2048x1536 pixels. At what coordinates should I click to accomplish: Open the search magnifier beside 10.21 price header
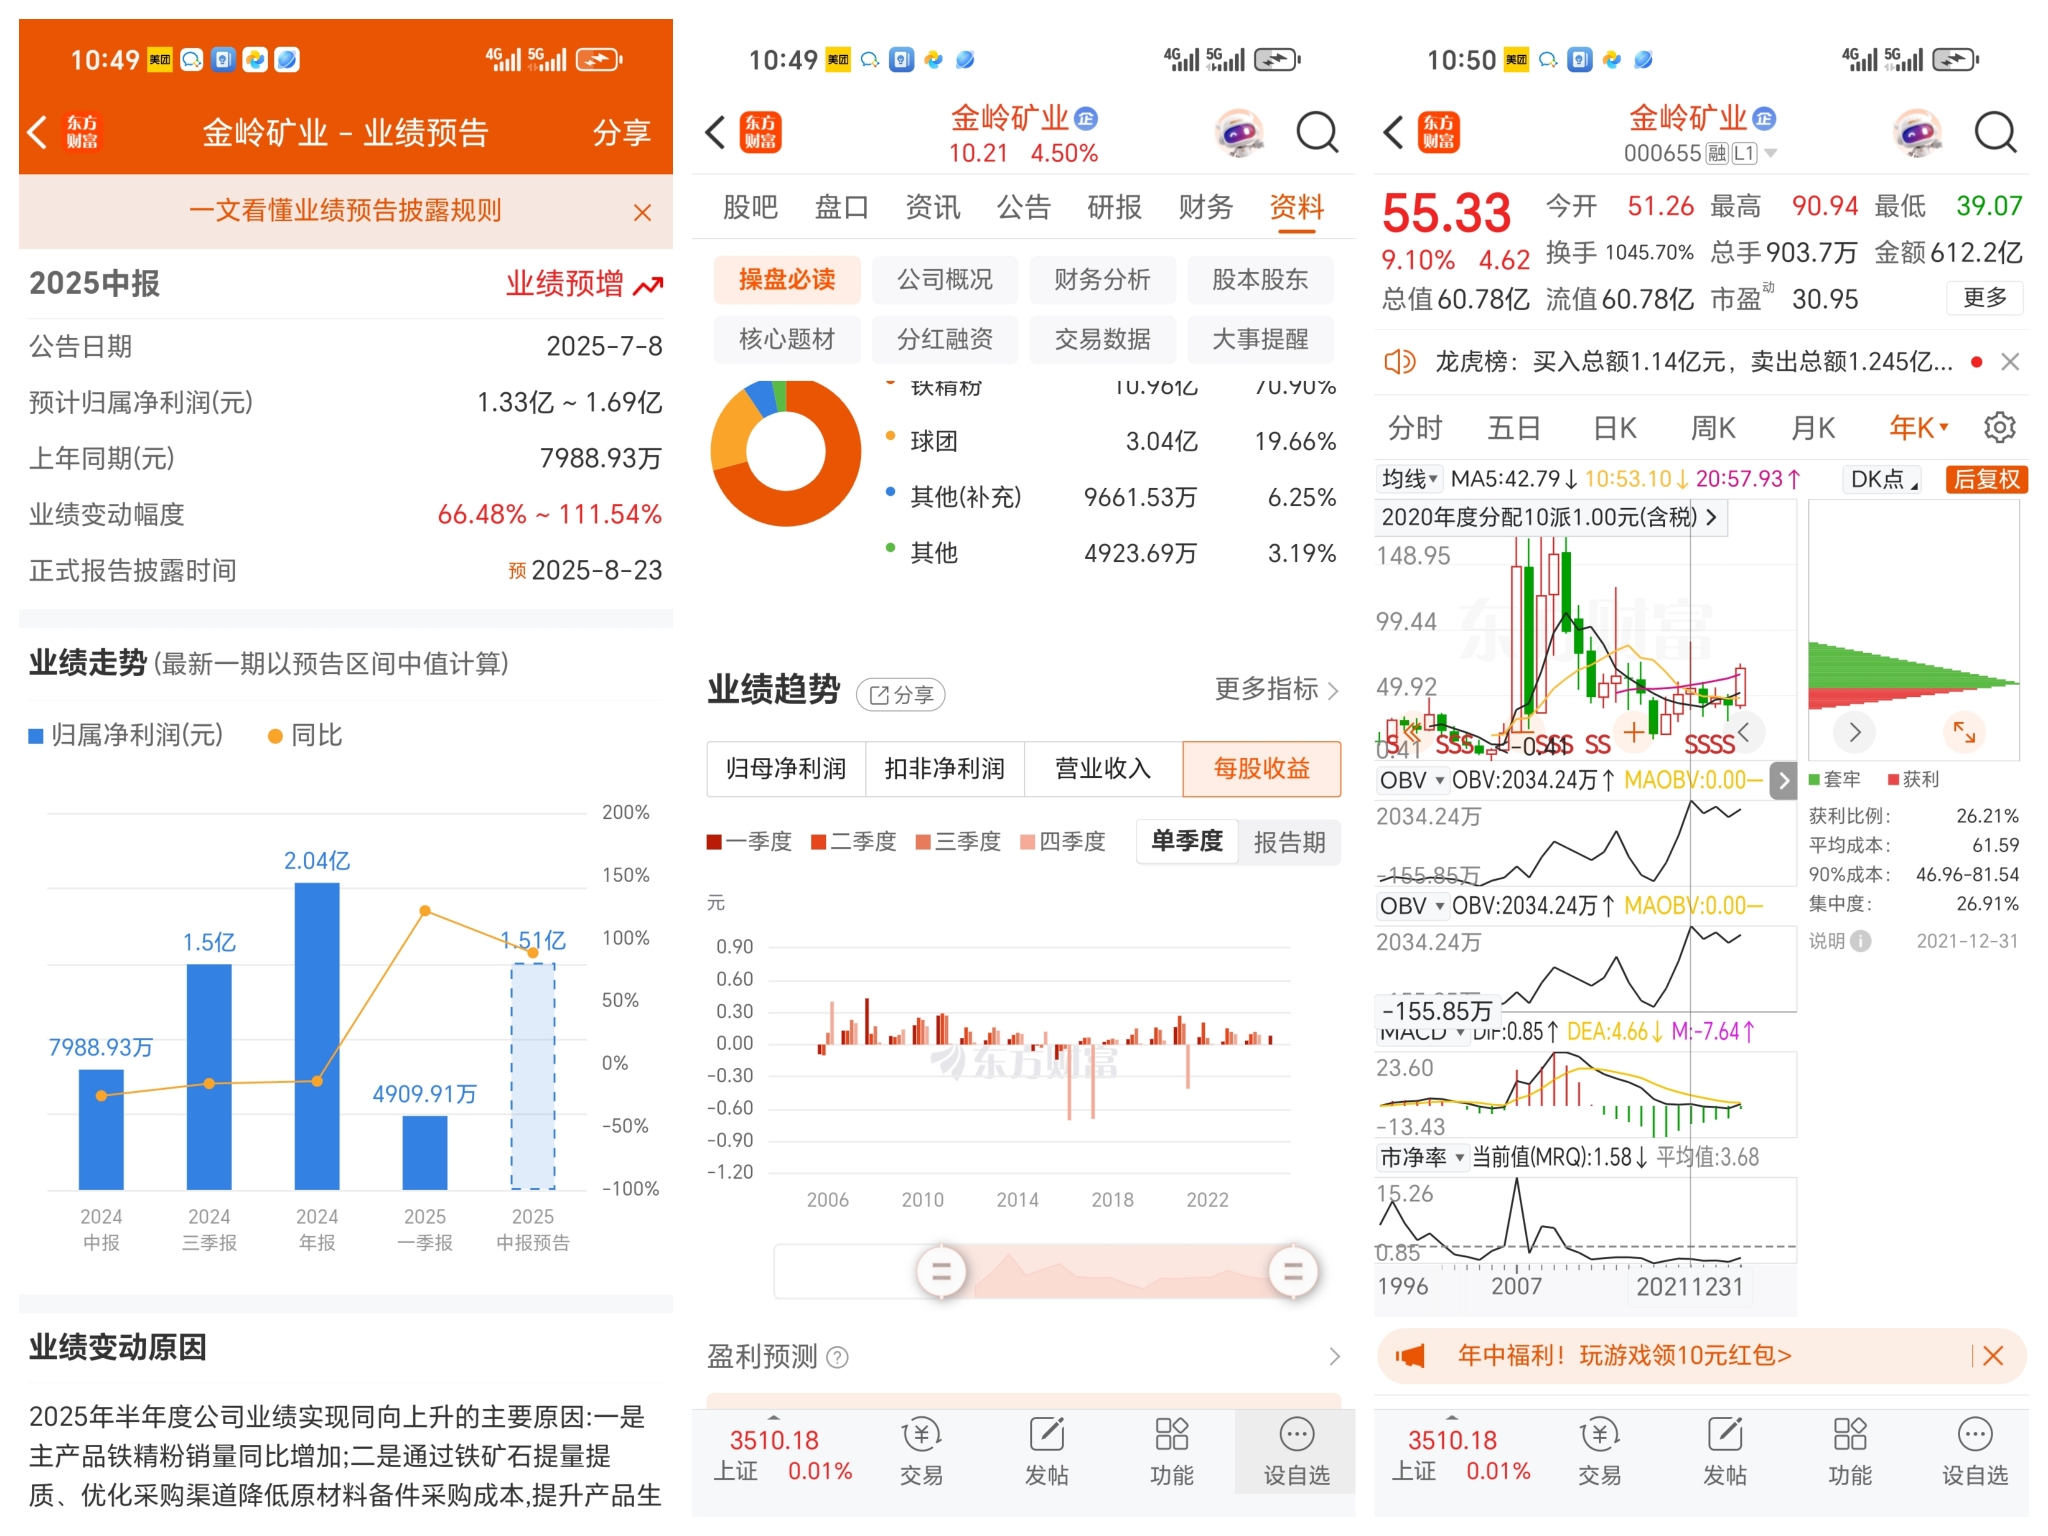1317,132
